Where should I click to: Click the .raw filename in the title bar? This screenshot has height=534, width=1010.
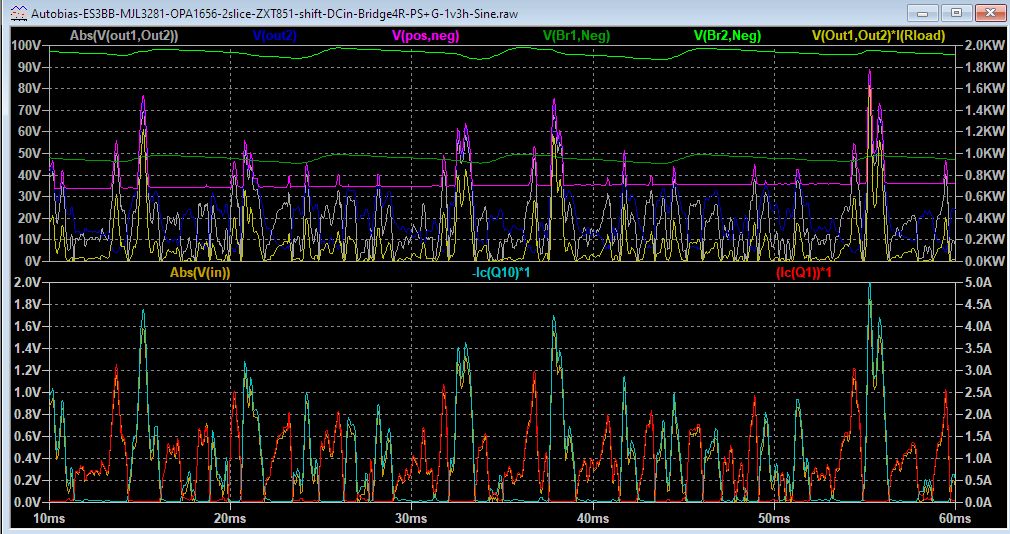(x=274, y=14)
